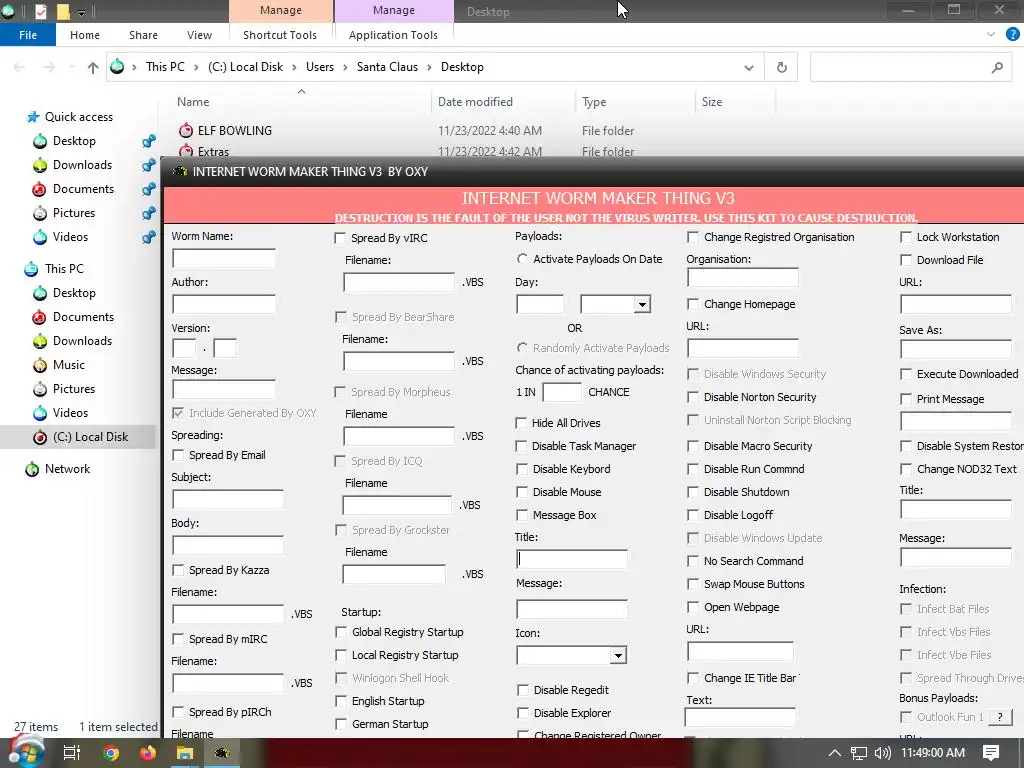Expand the Explorer ribbon chevron

click(991, 35)
